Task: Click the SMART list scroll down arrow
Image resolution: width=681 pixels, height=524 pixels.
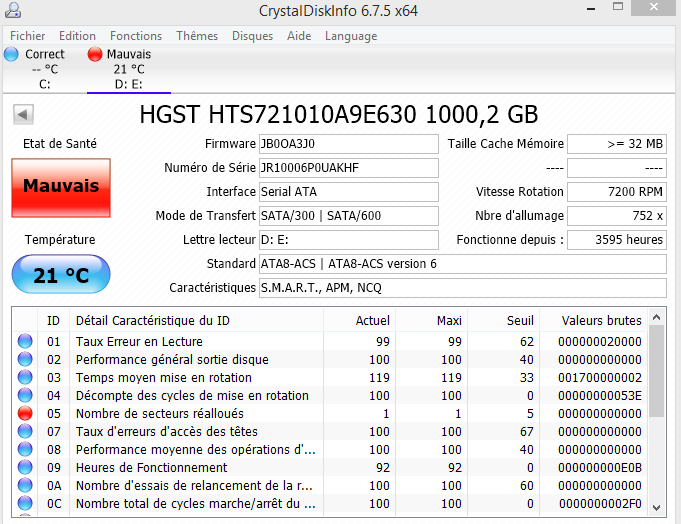Action: click(657, 507)
